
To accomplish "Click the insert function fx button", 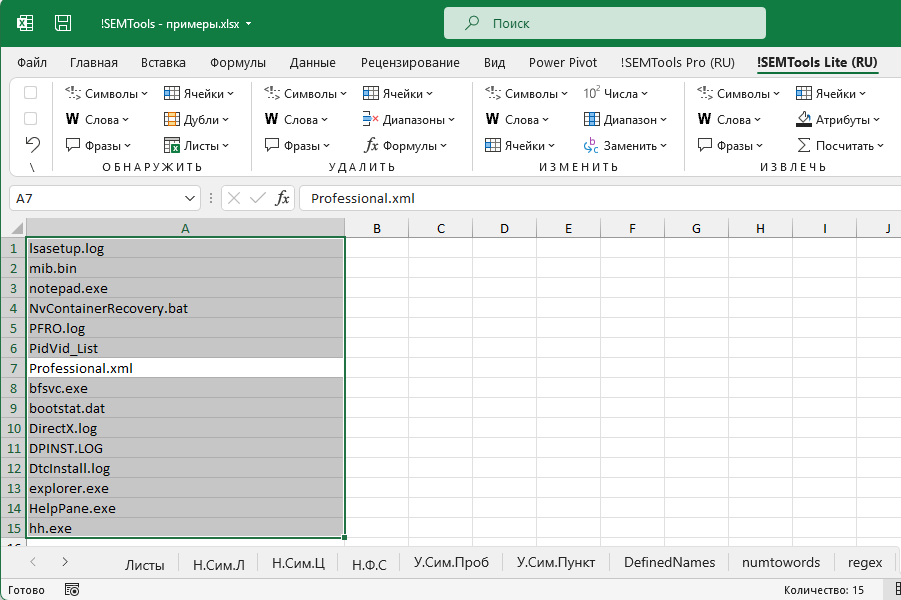I will point(282,198).
